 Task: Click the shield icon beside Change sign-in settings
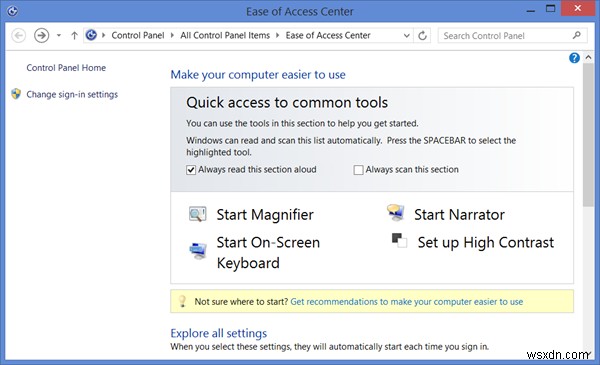click(x=16, y=94)
